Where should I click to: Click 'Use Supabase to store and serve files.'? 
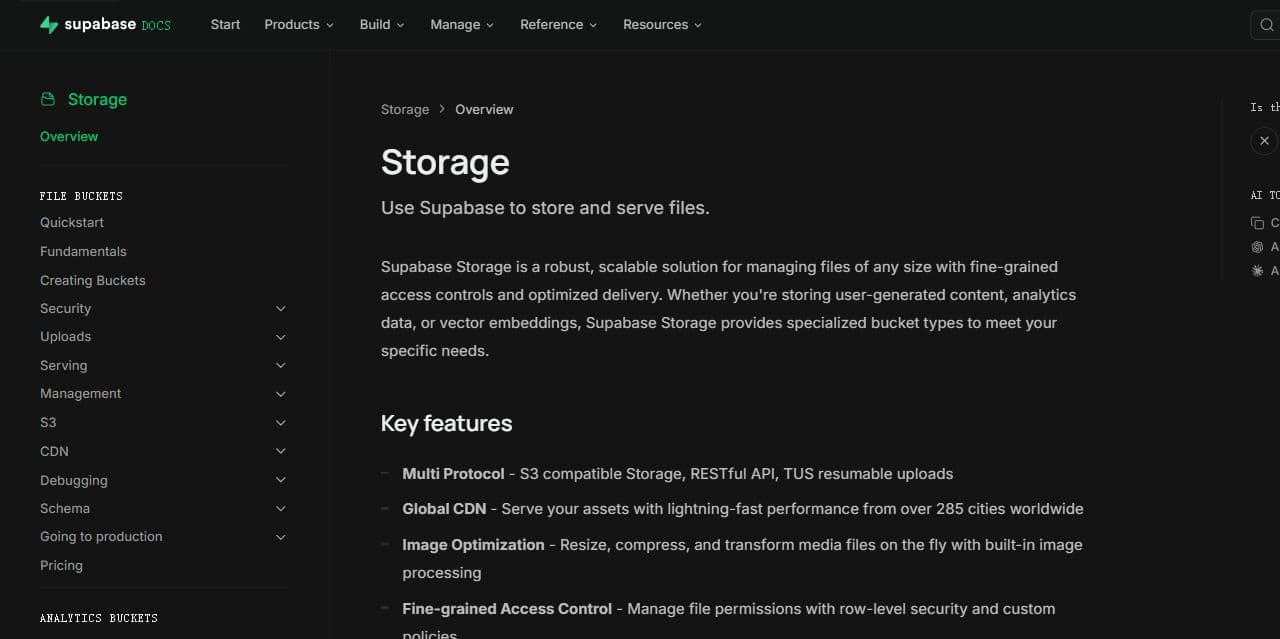click(x=545, y=208)
